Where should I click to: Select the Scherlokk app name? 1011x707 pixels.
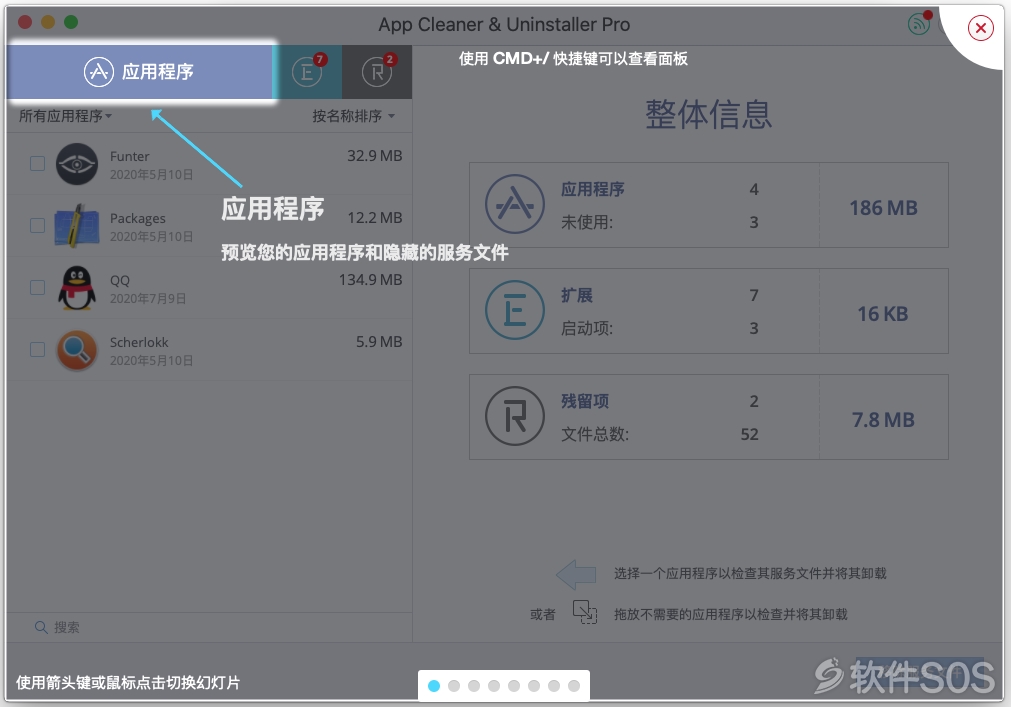(139, 342)
